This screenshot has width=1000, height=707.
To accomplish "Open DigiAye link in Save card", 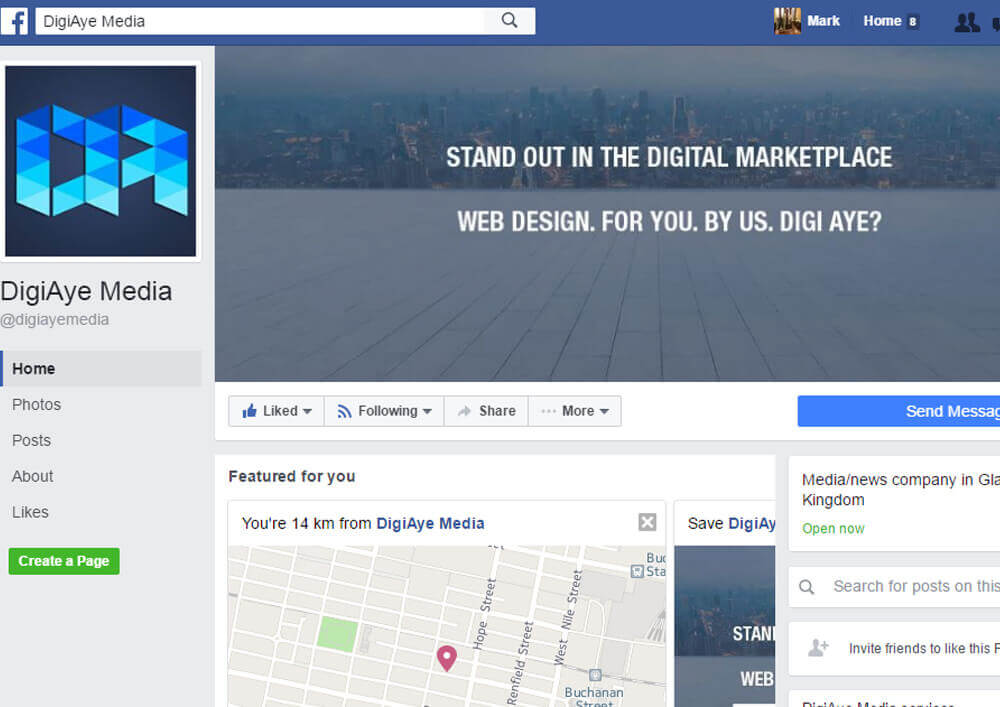I will point(752,523).
